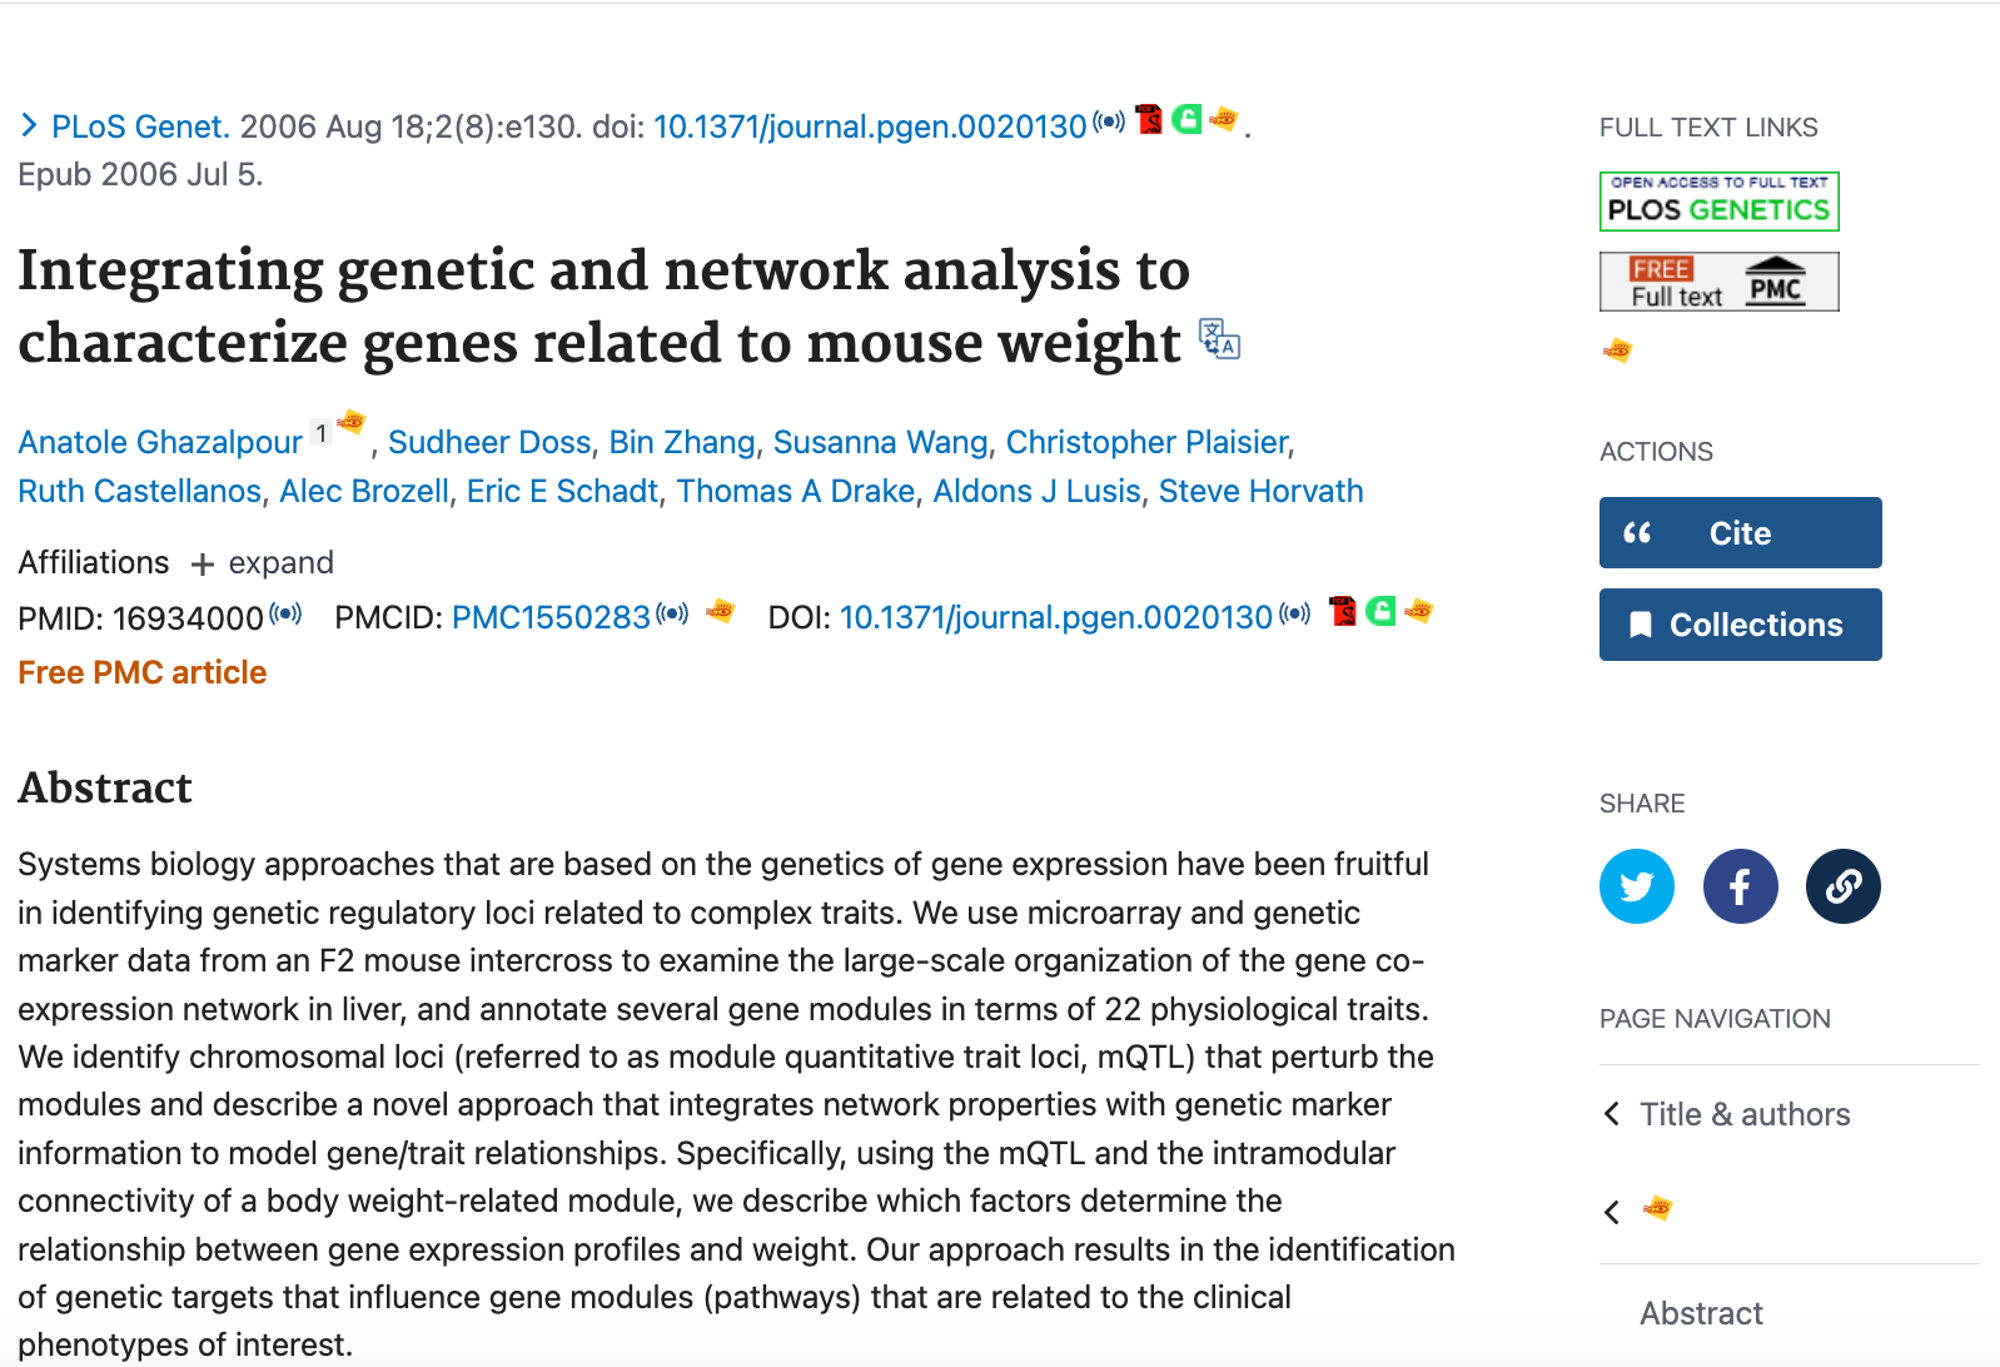
Task: Open the Cite dialog
Action: [1740, 533]
